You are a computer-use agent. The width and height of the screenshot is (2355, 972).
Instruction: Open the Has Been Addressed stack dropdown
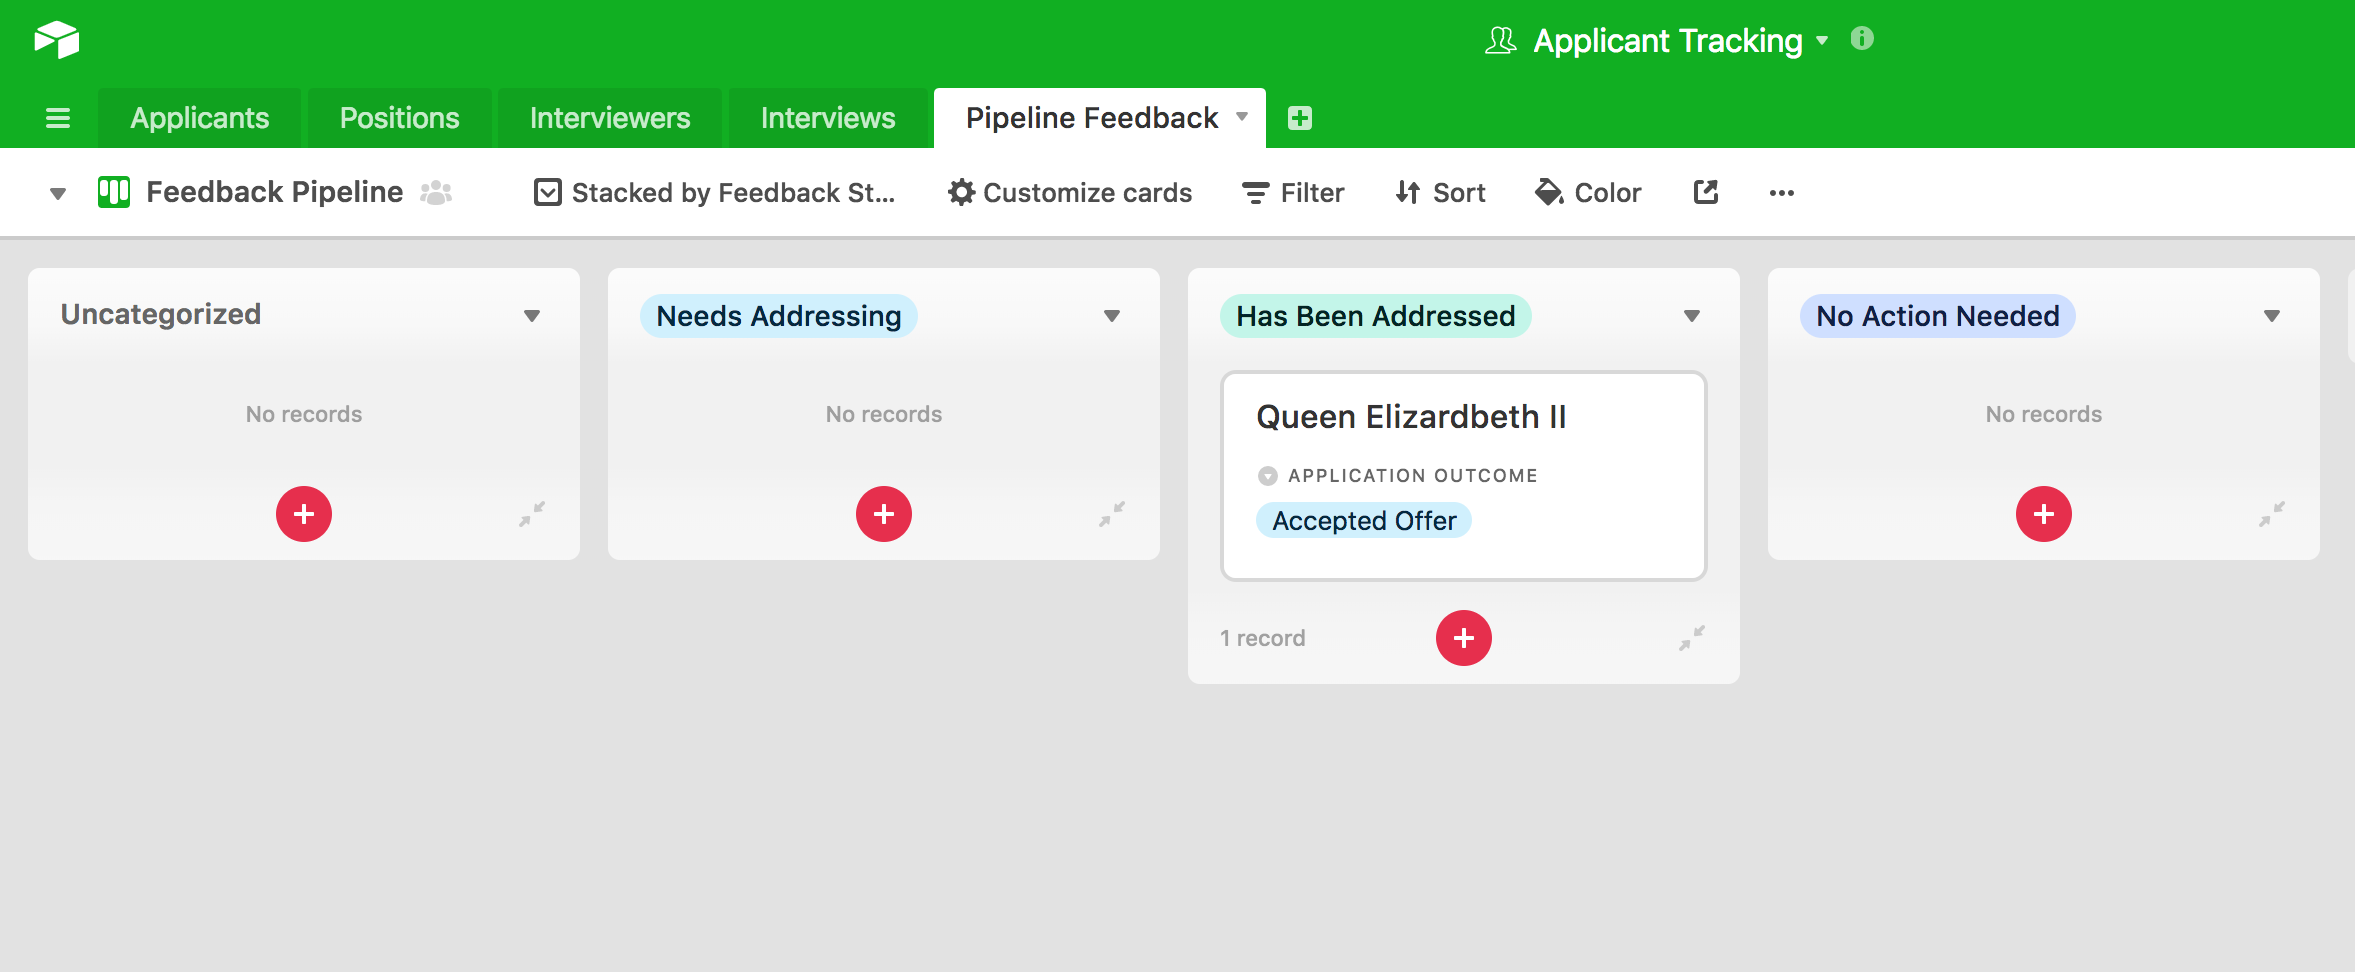click(1692, 316)
